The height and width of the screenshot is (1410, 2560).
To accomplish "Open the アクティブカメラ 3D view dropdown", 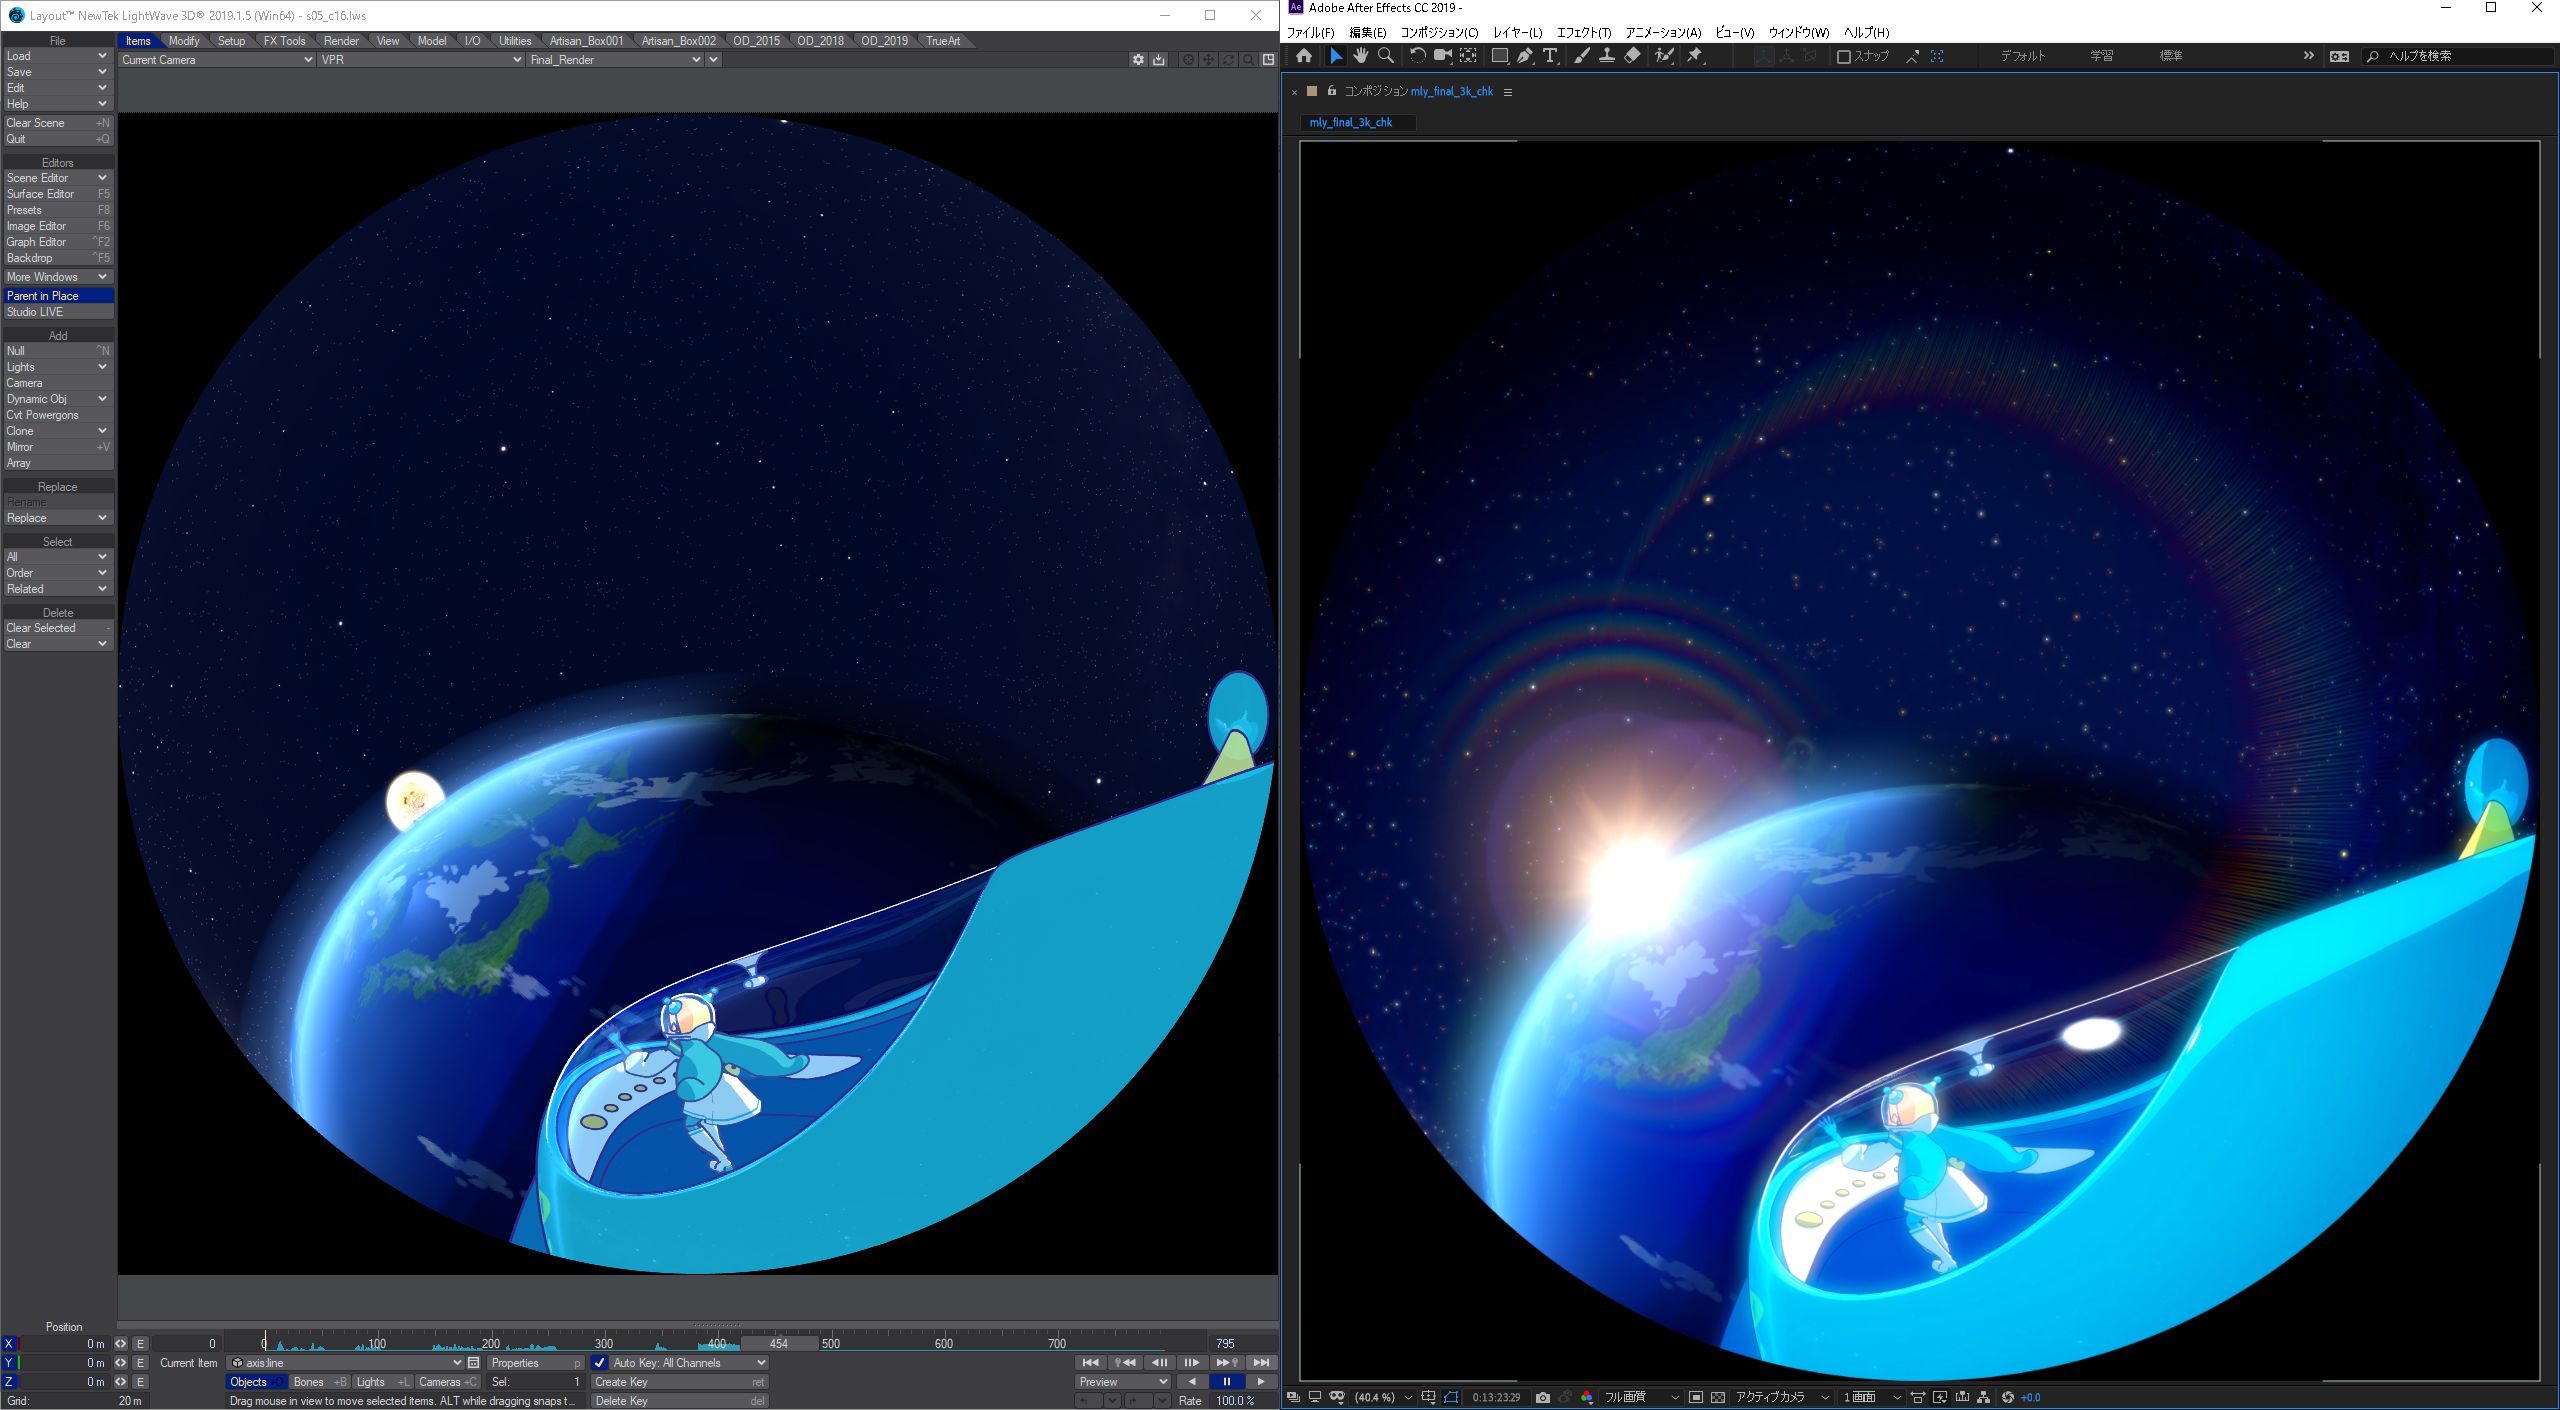I will point(1783,1397).
